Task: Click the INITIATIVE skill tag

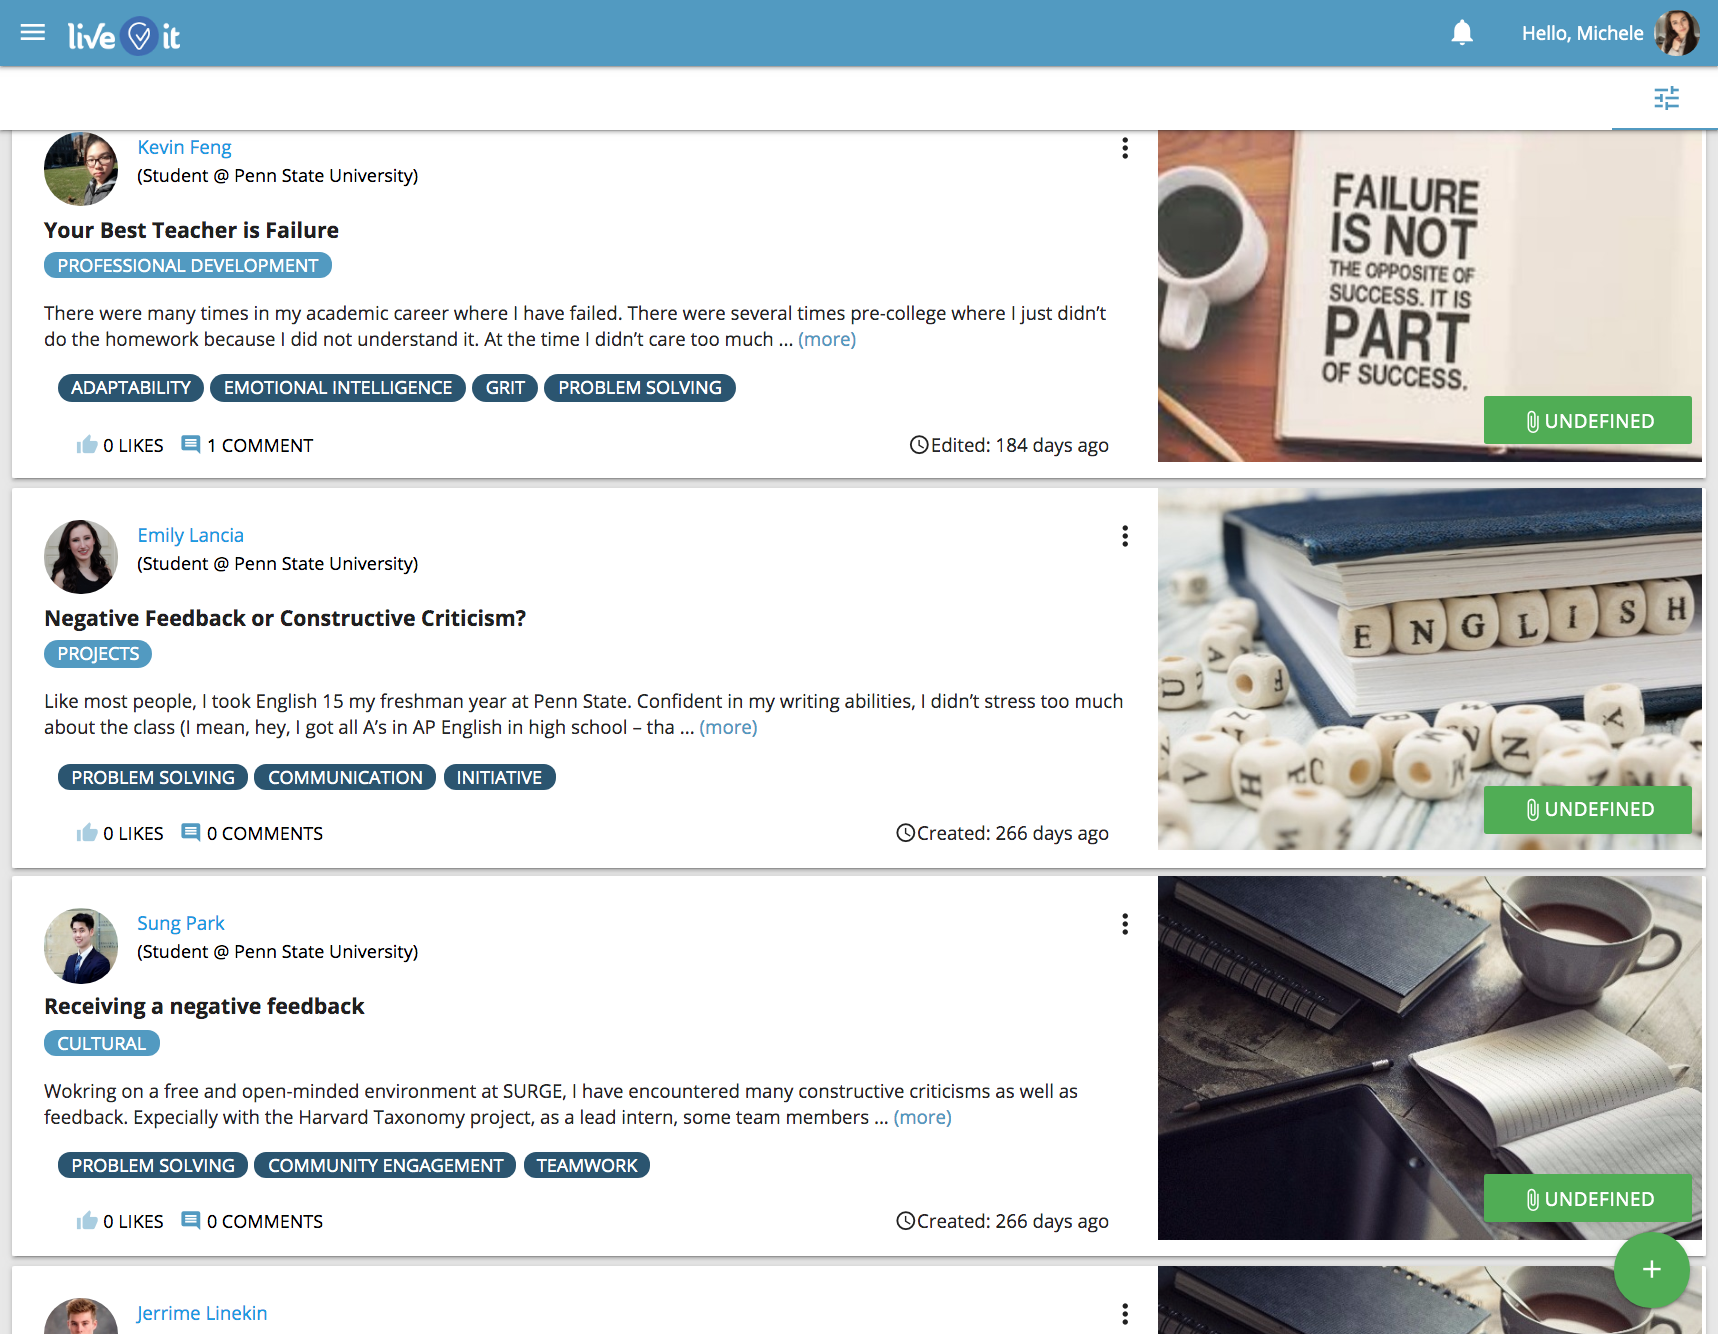Action: coord(499,777)
